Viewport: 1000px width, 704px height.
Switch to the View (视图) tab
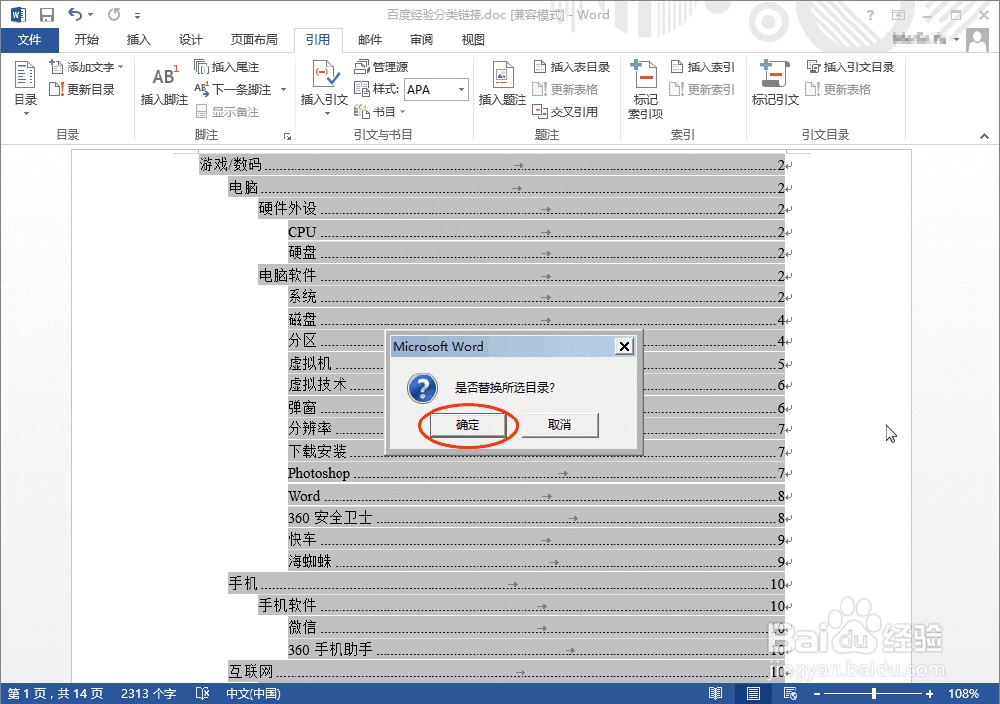click(x=473, y=40)
